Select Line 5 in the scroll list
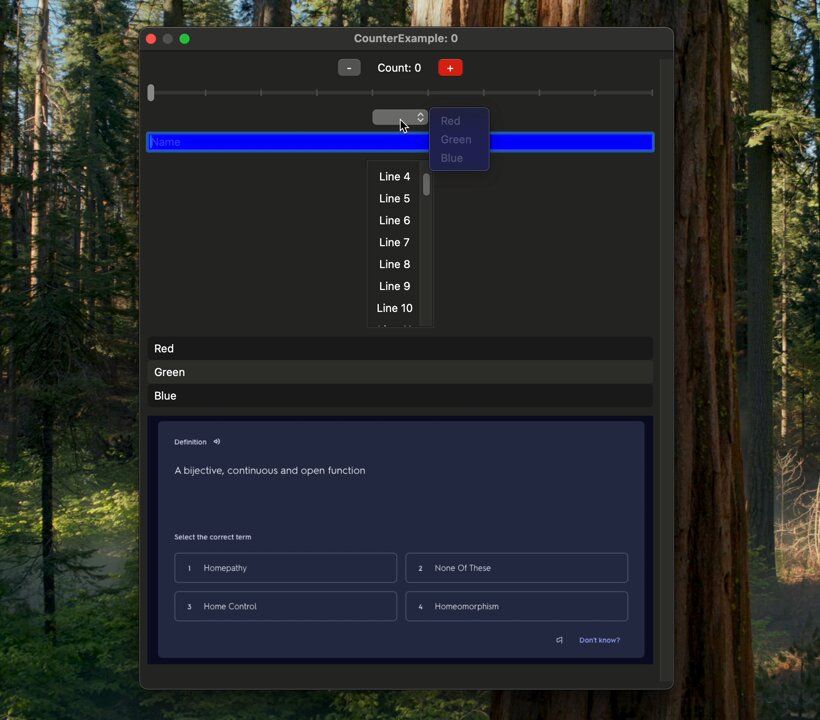This screenshot has height=720, width=820. coord(394,199)
